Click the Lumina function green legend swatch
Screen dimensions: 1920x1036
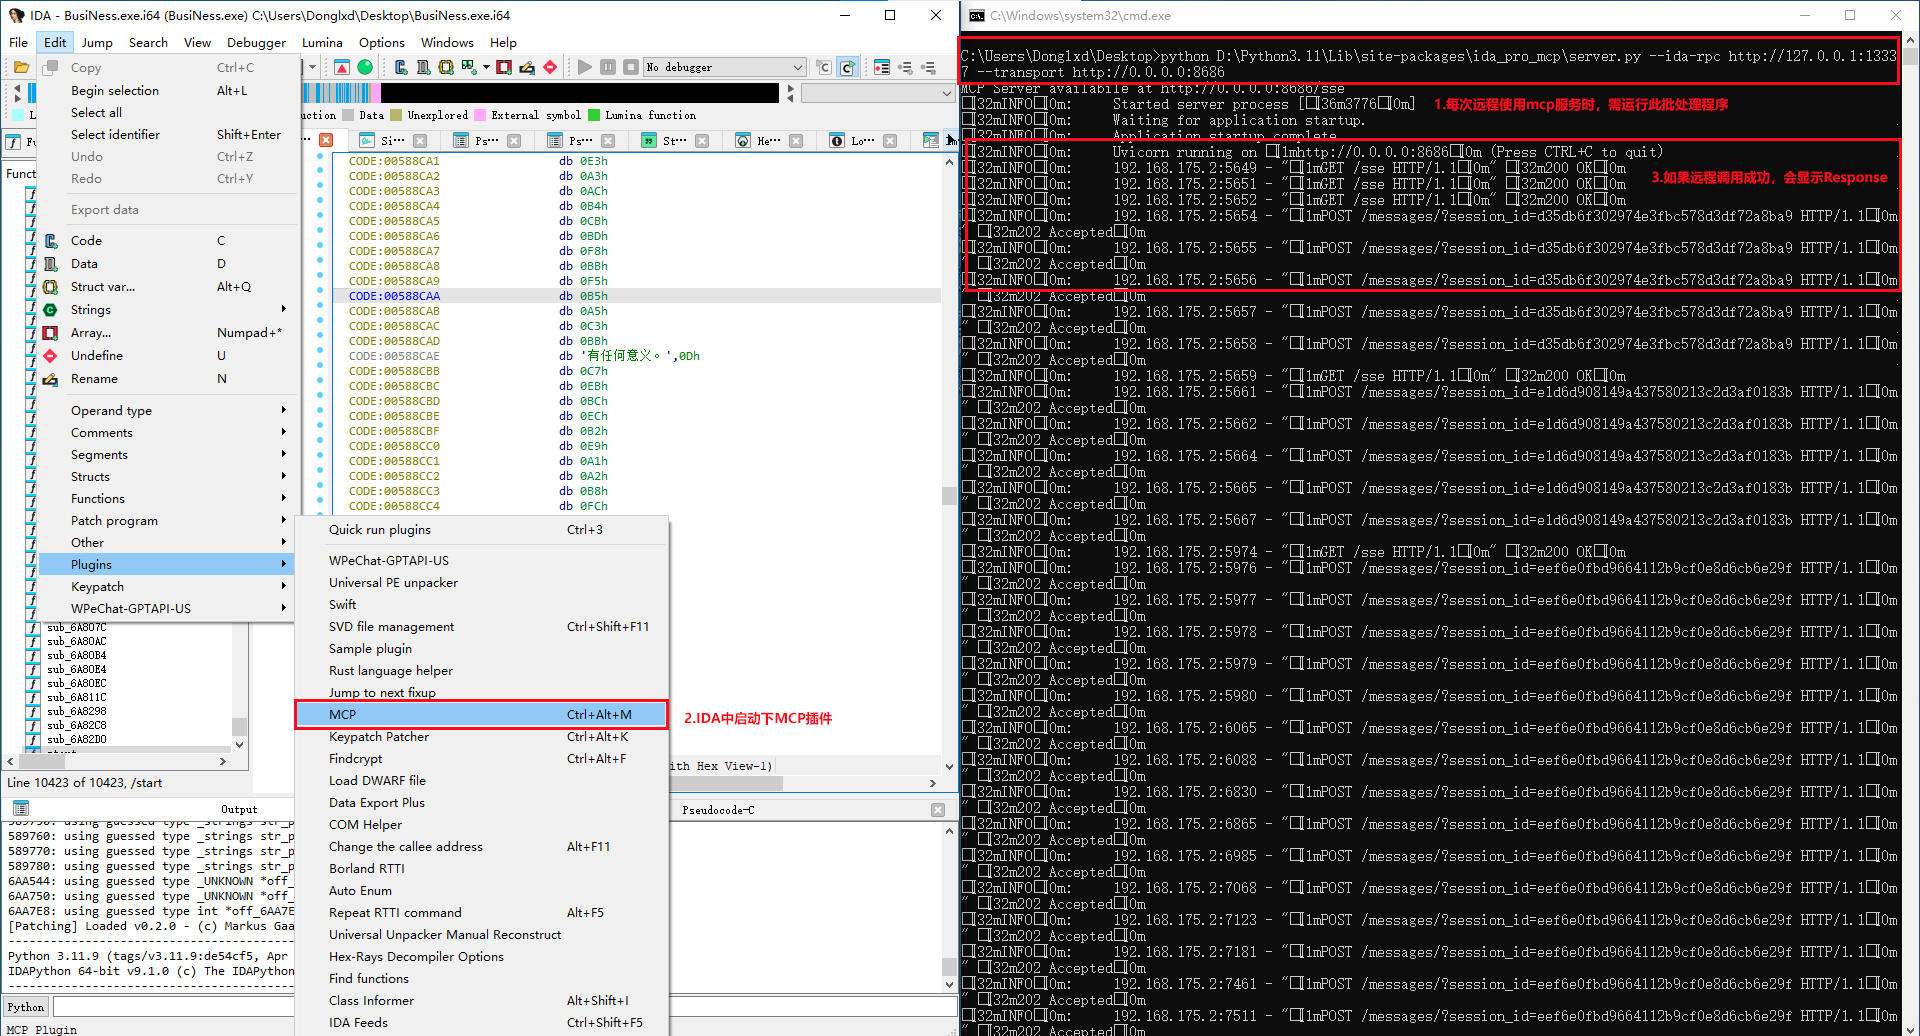(x=594, y=115)
